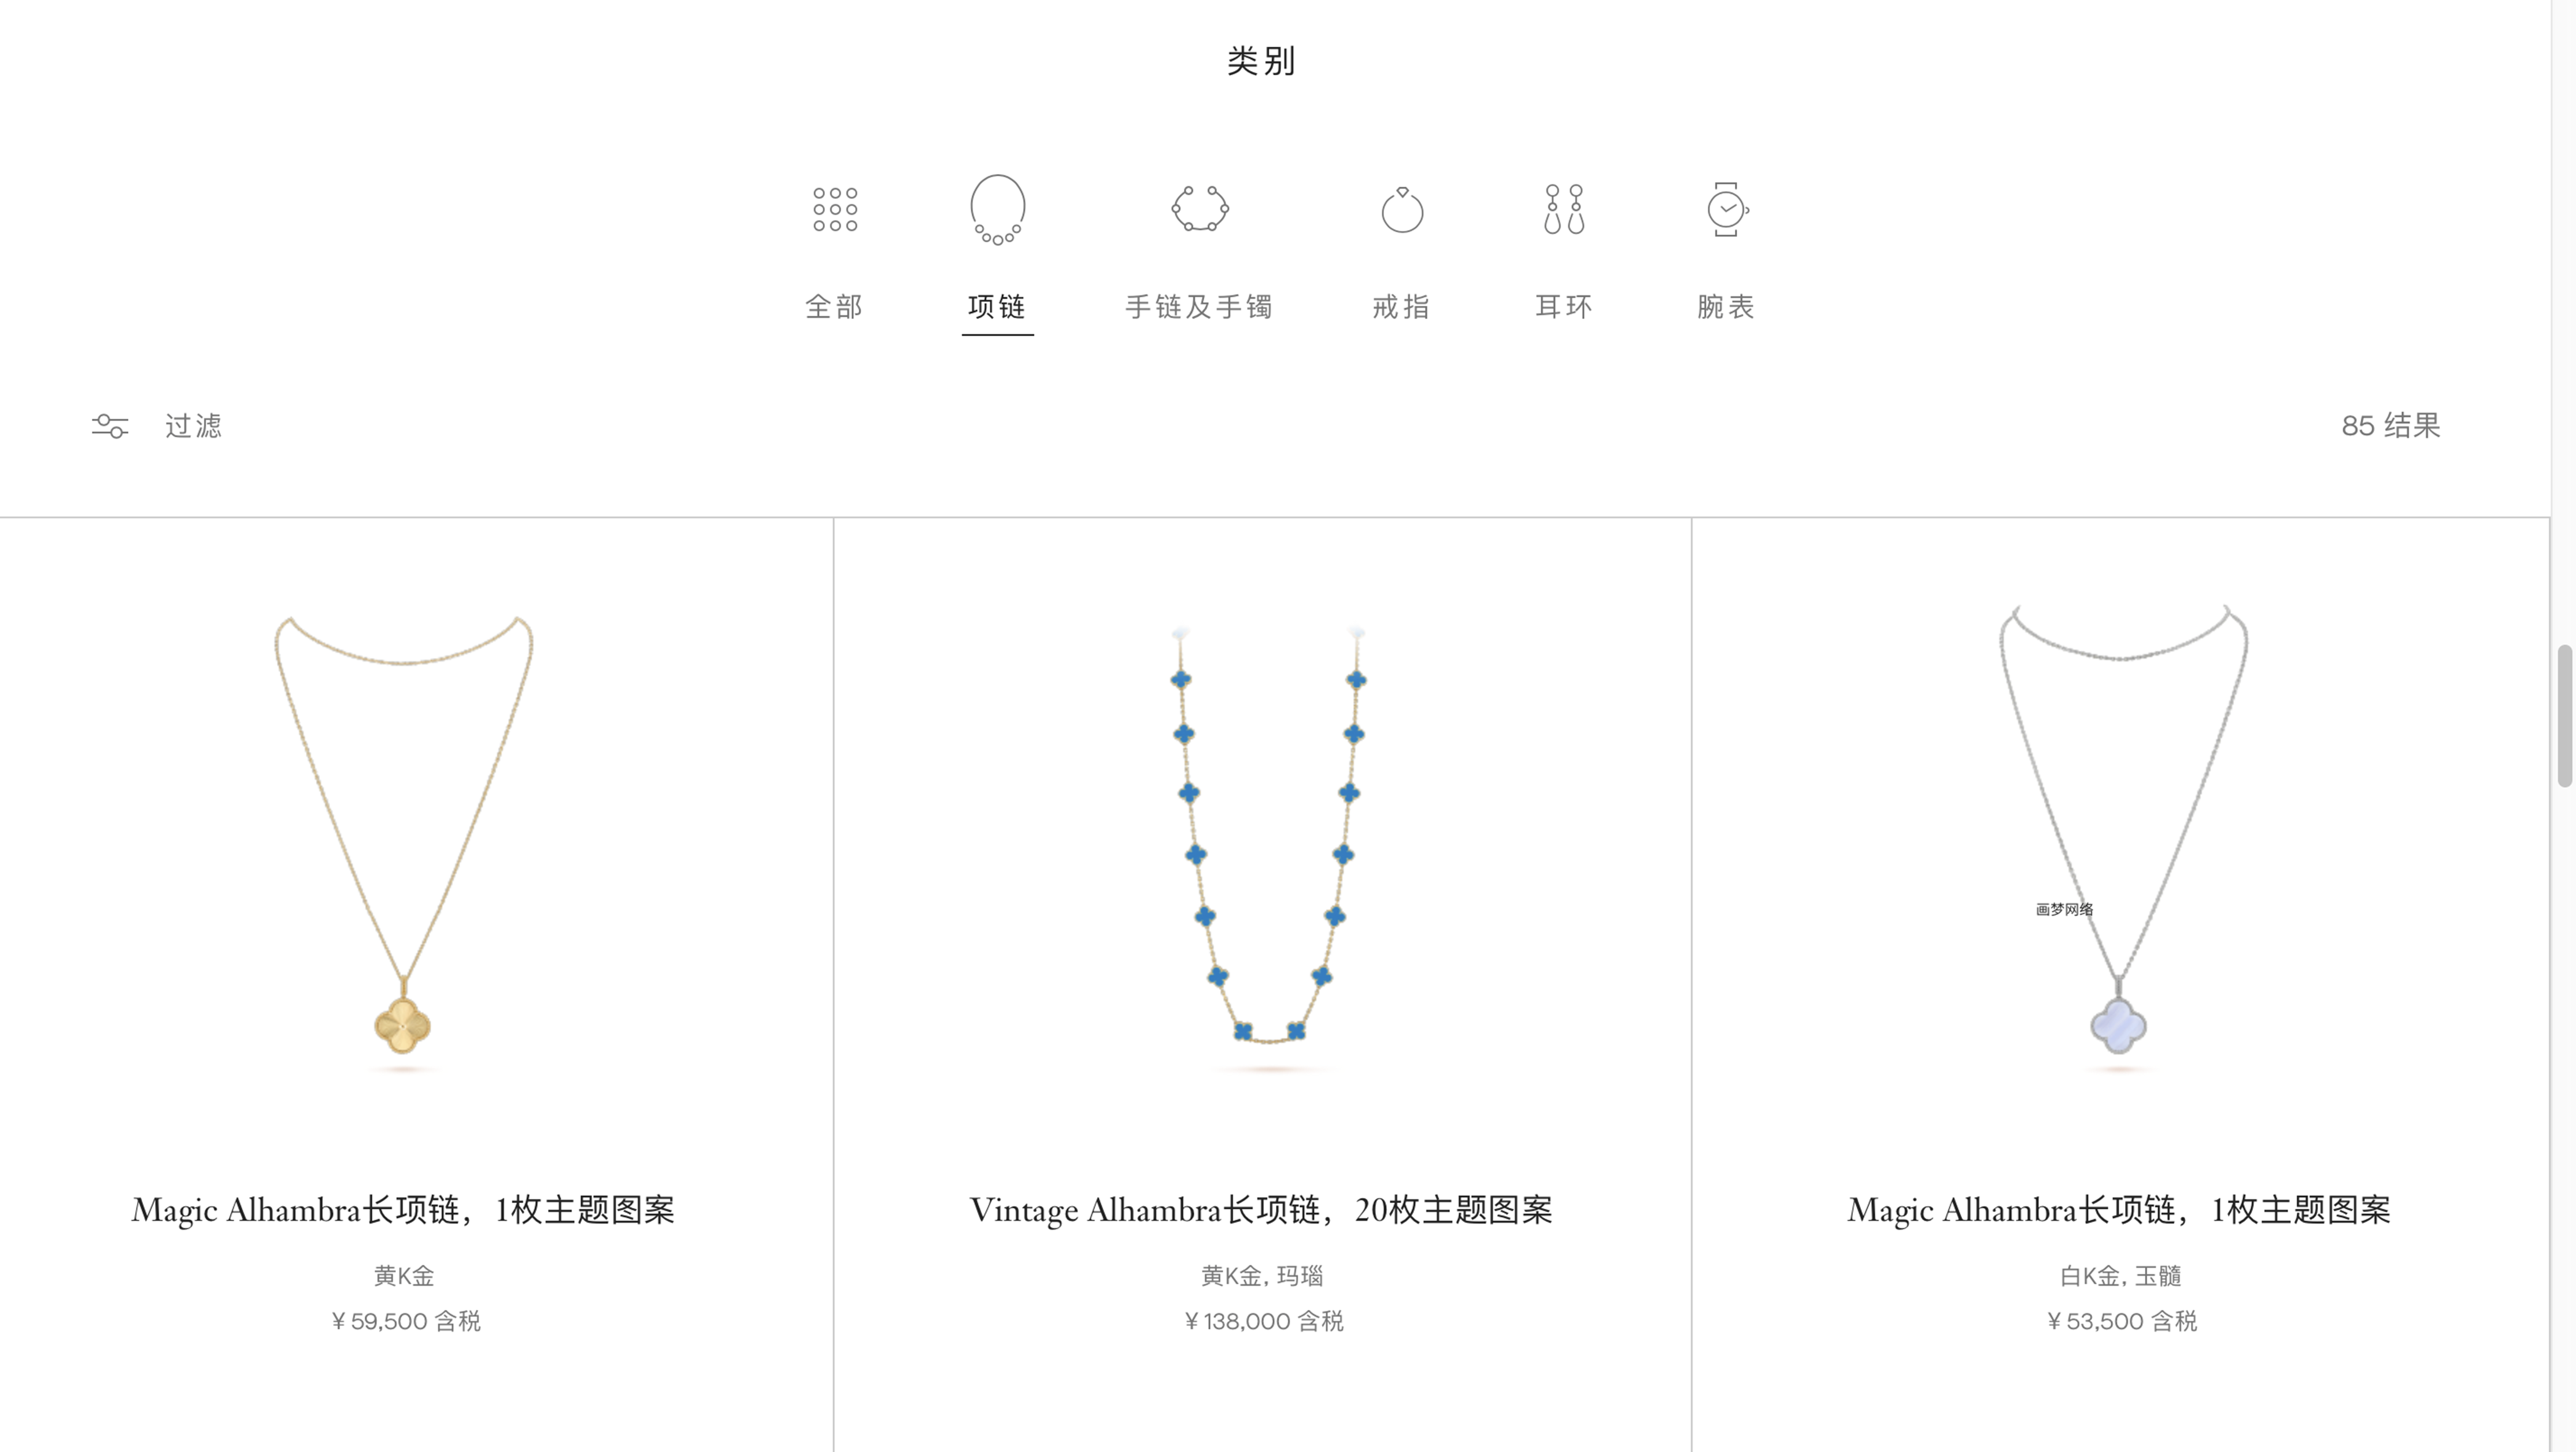Click the 类别 heading
This screenshot has width=2576, height=1452.
coord(1262,61)
